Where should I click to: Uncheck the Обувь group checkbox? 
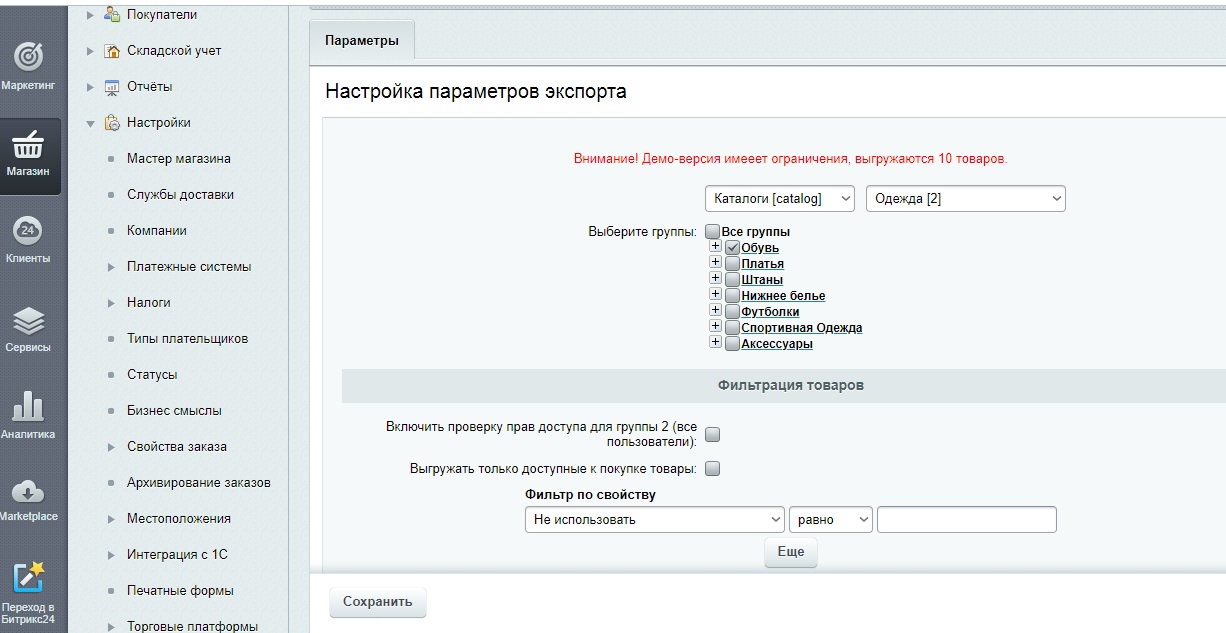pos(732,247)
